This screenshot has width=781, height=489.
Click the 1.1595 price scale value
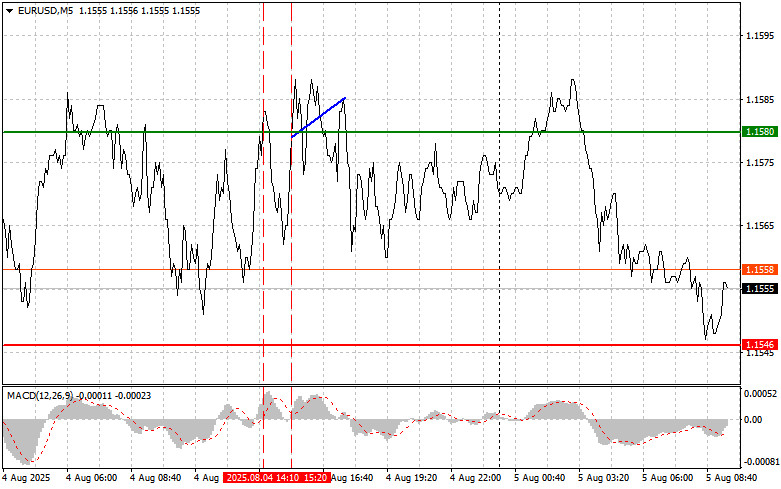tap(760, 36)
